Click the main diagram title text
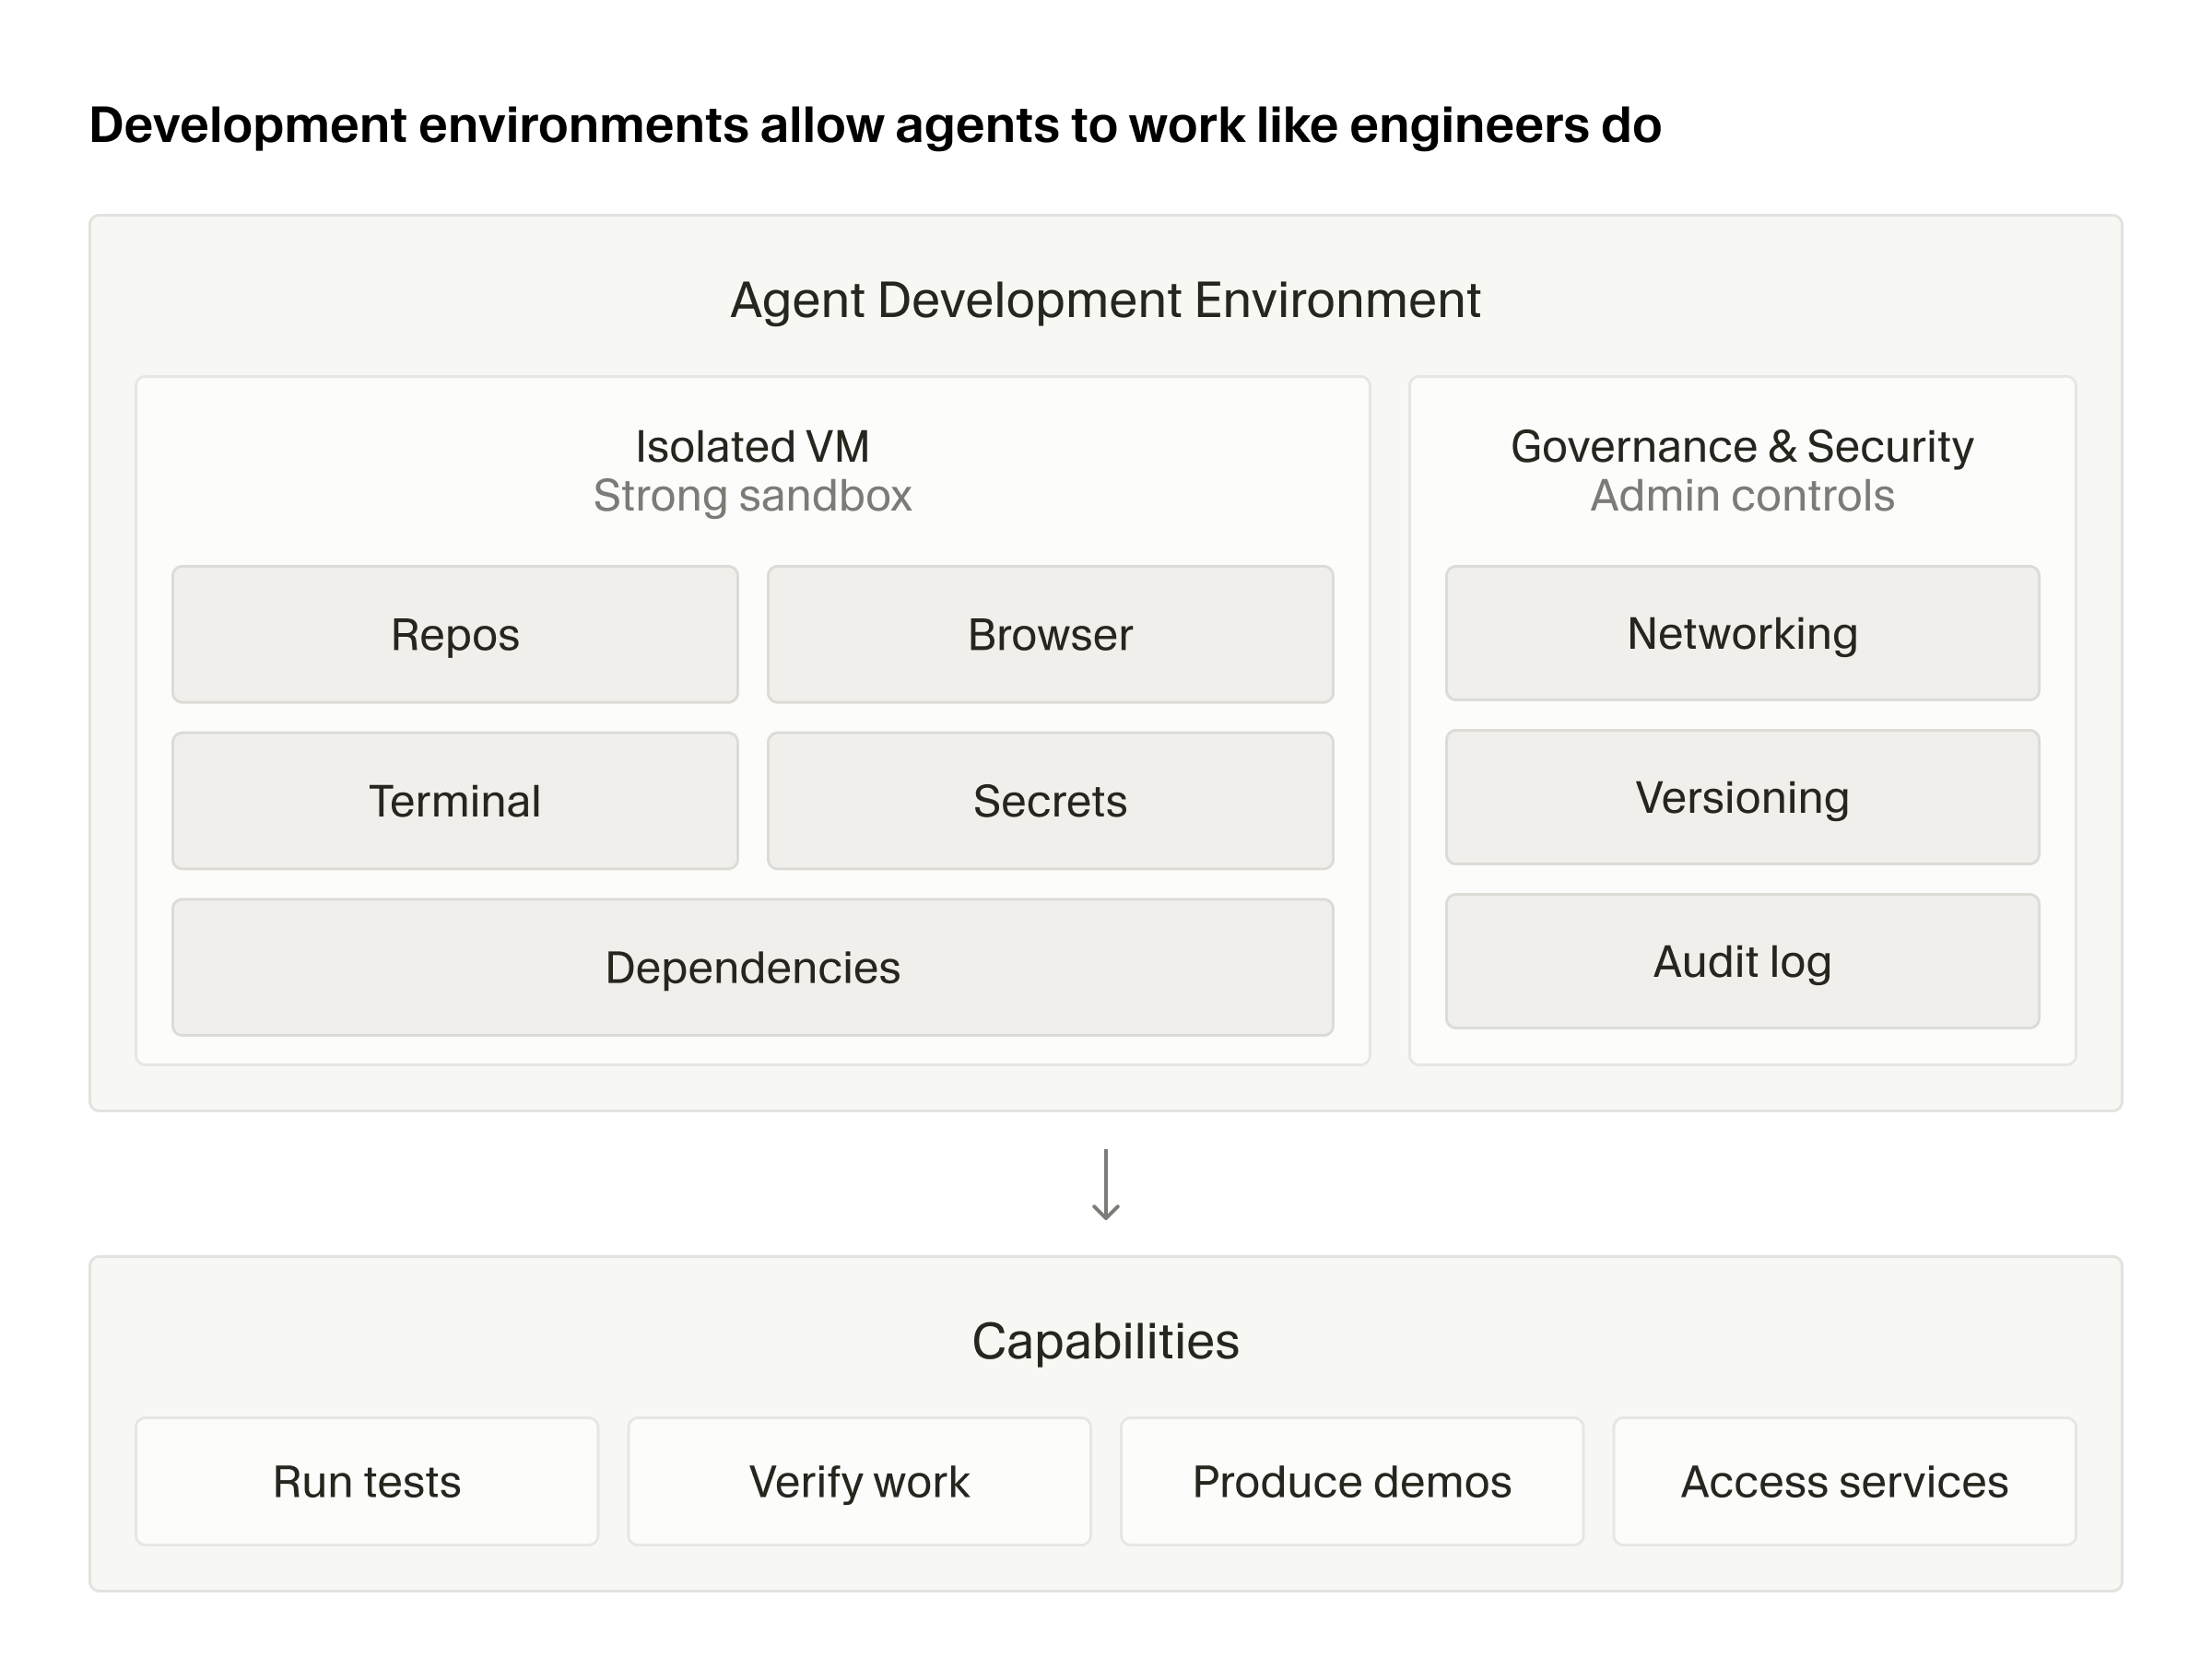Image resolution: width=2212 pixels, height=1680 pixels. [875, 125]
